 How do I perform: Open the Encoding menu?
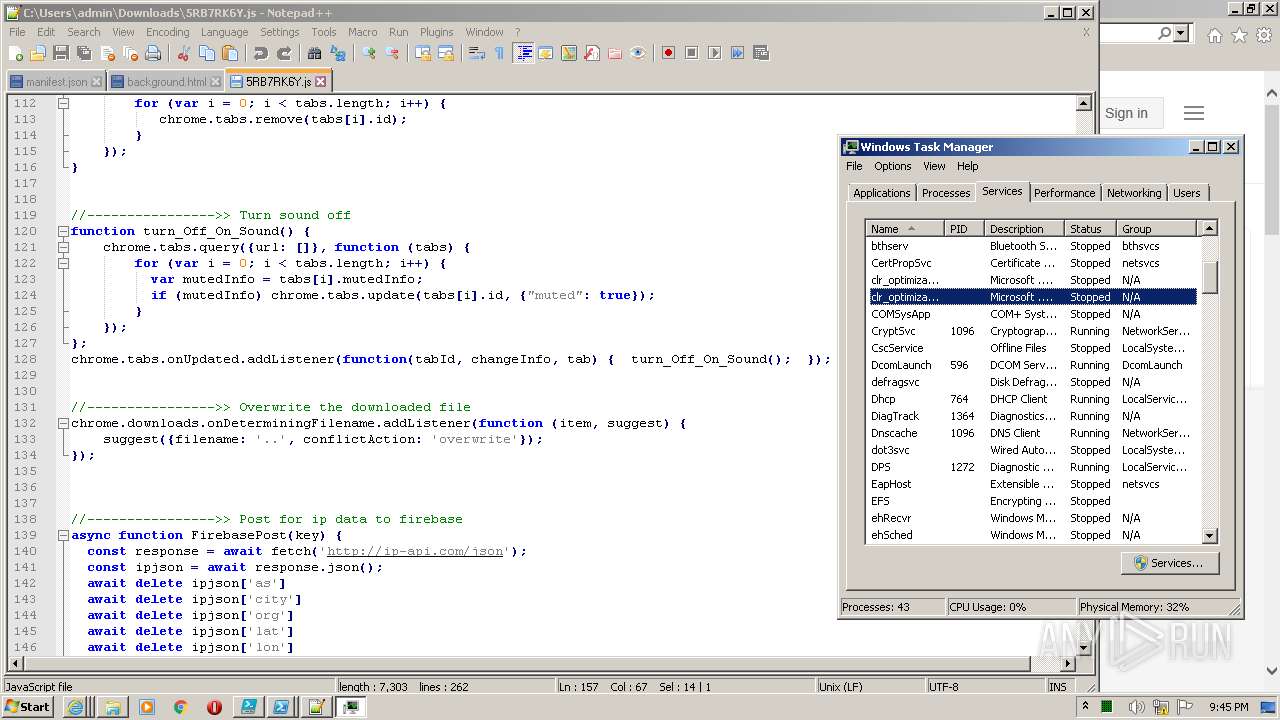(x=167, y=32)
